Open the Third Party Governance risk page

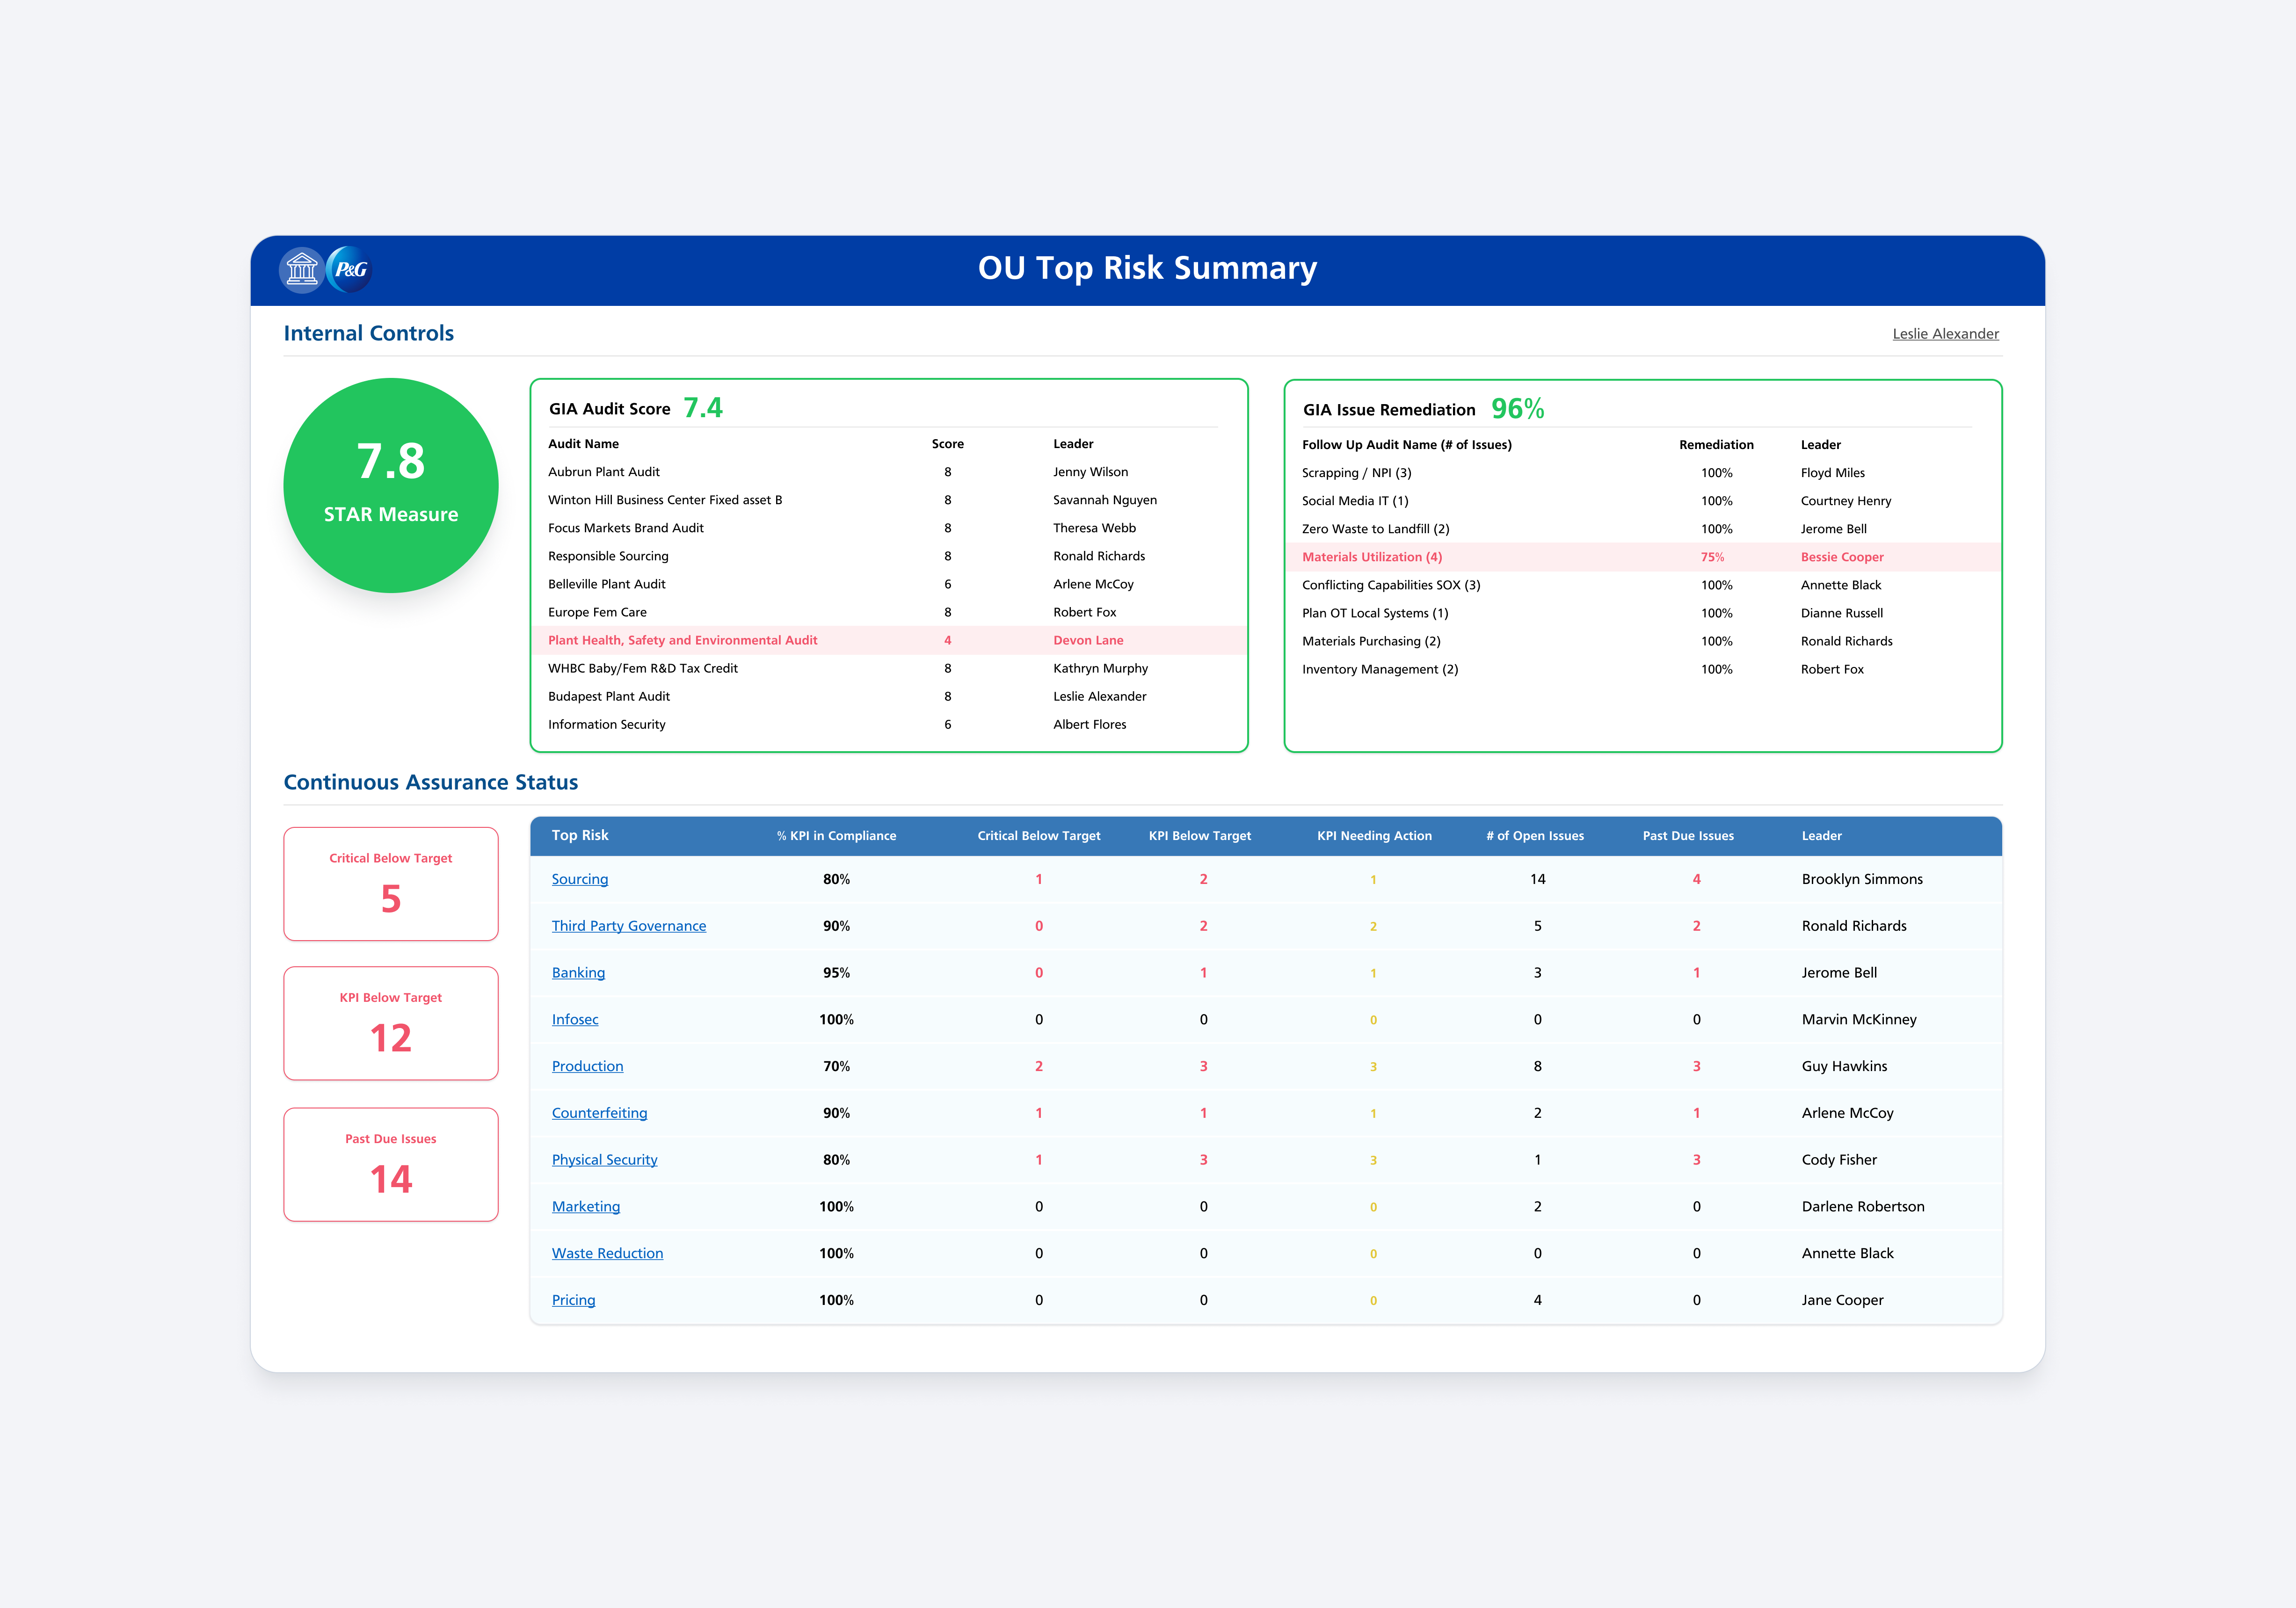629,925
